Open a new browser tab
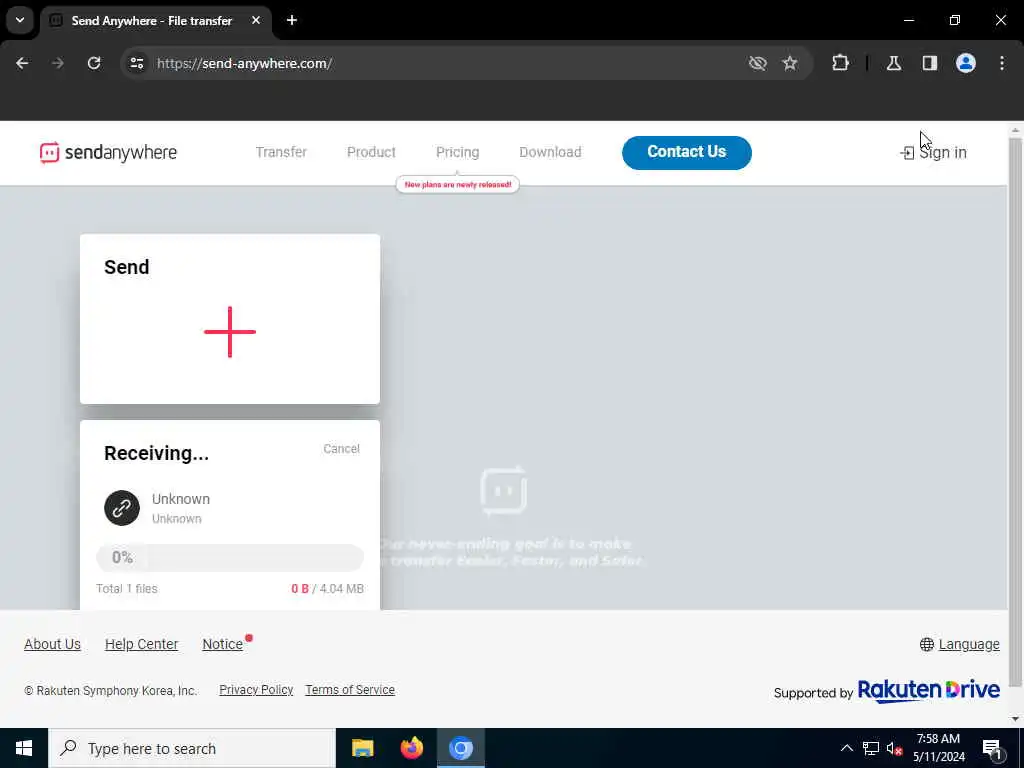The image size is (1024, 768). pos(292,20)
